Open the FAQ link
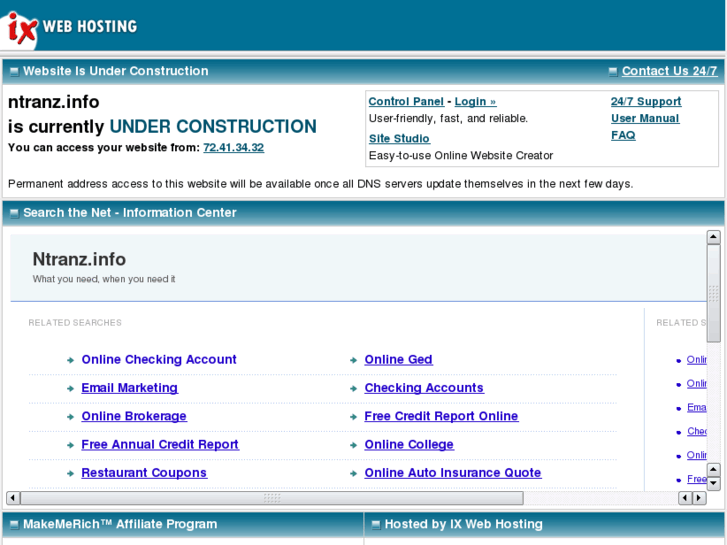727x545 pixels. click(623, 135)
